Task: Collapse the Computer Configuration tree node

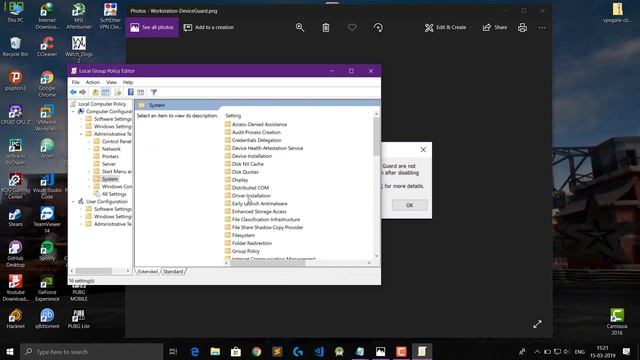Action: (x=73, y=111)
